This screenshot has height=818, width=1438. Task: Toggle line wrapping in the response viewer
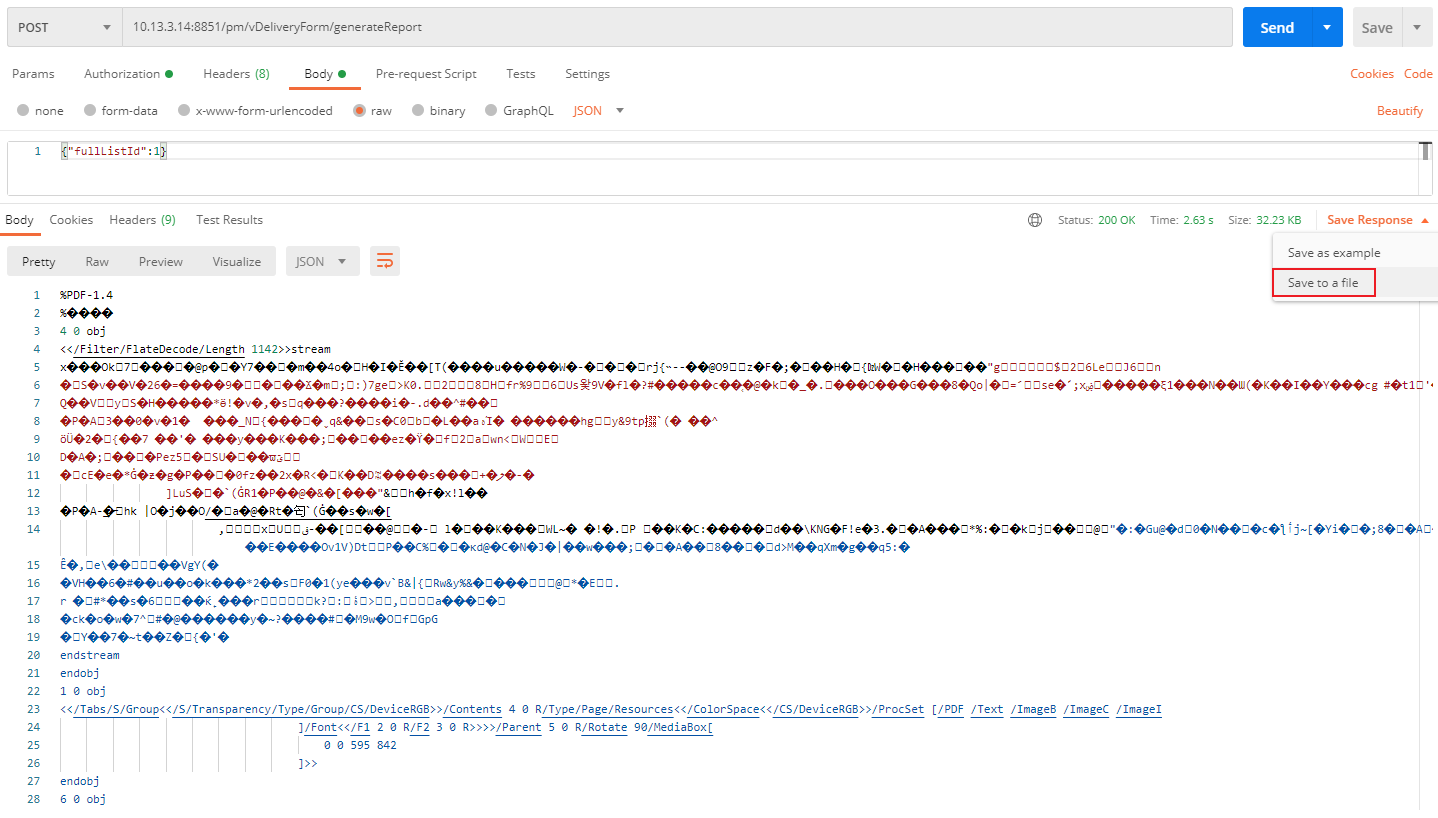(385, 260)
